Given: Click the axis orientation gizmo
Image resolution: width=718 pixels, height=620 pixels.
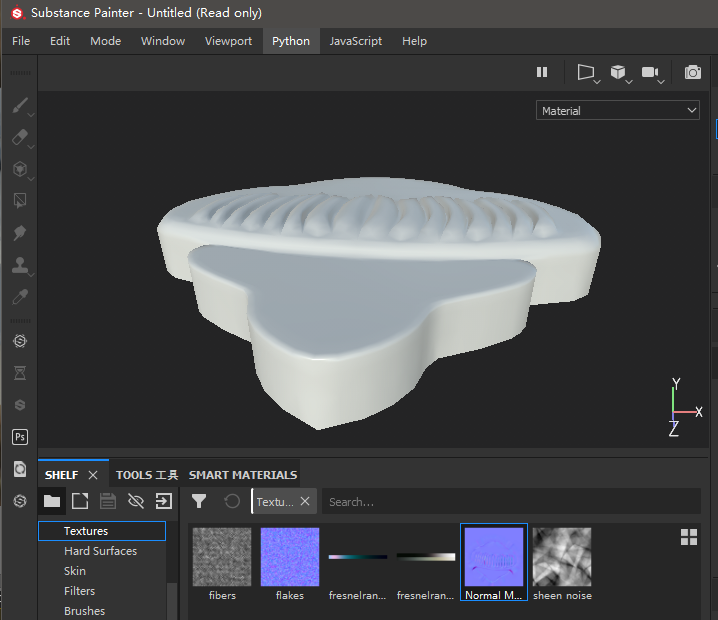Looking at the screenshot, I should (685, 408).
